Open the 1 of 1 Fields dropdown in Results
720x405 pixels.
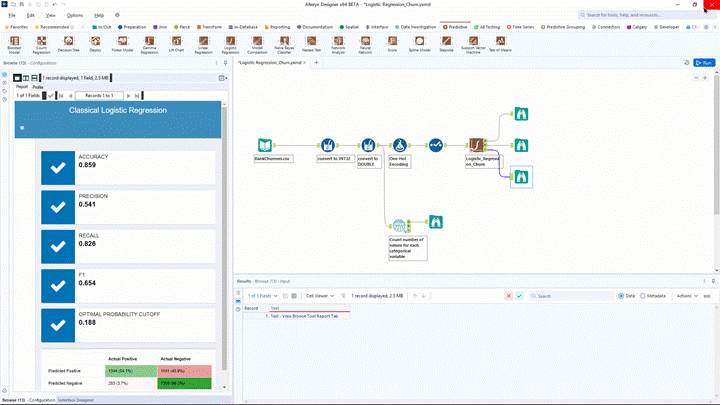click(x=263, y=296)
